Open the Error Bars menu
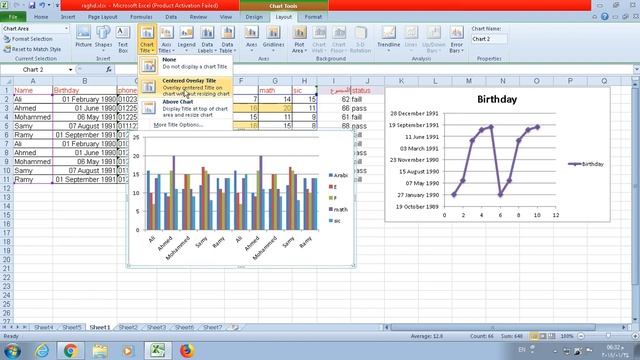Viewport: 640px width, 360px height. coord(456,39)
